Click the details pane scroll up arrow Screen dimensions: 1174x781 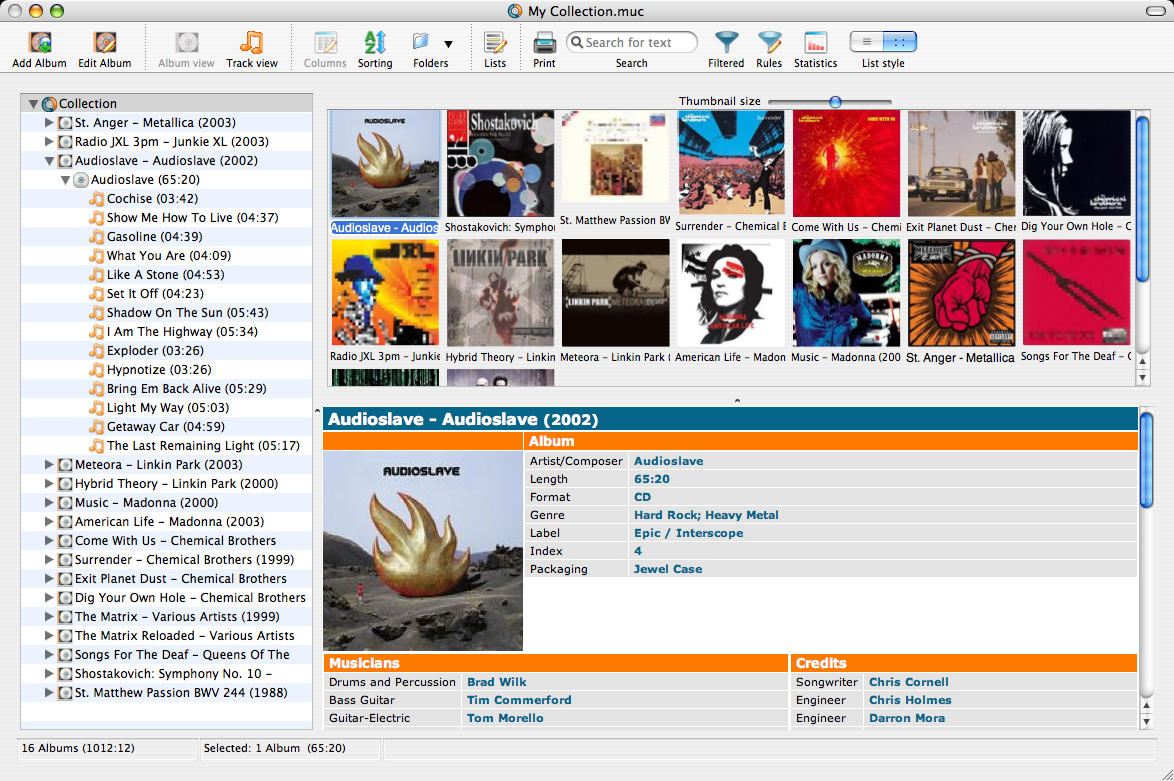click(x=1146, y=706)
